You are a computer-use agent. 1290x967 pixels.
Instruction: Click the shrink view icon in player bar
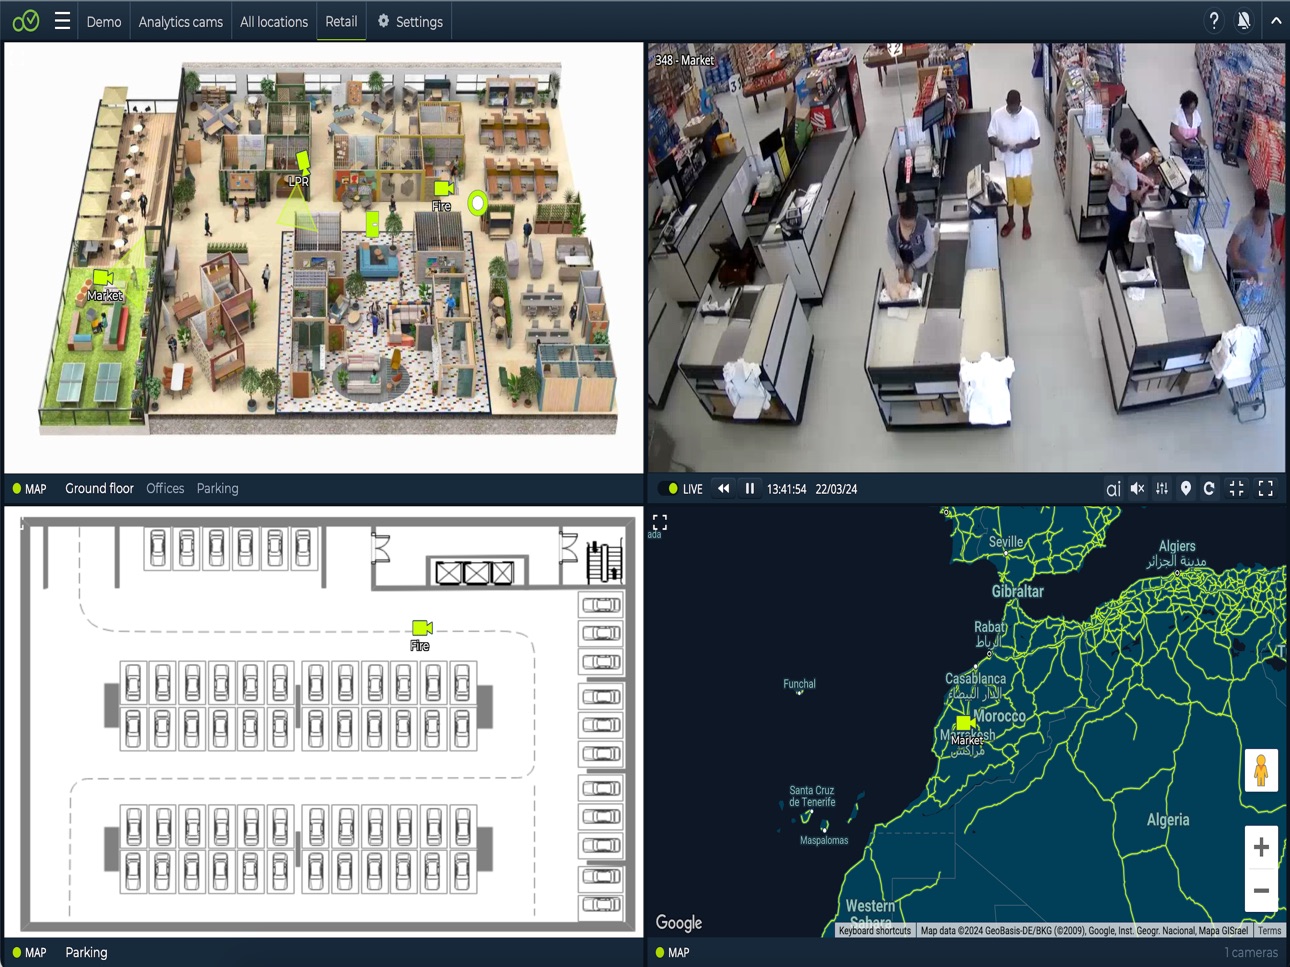(1237, 489)
